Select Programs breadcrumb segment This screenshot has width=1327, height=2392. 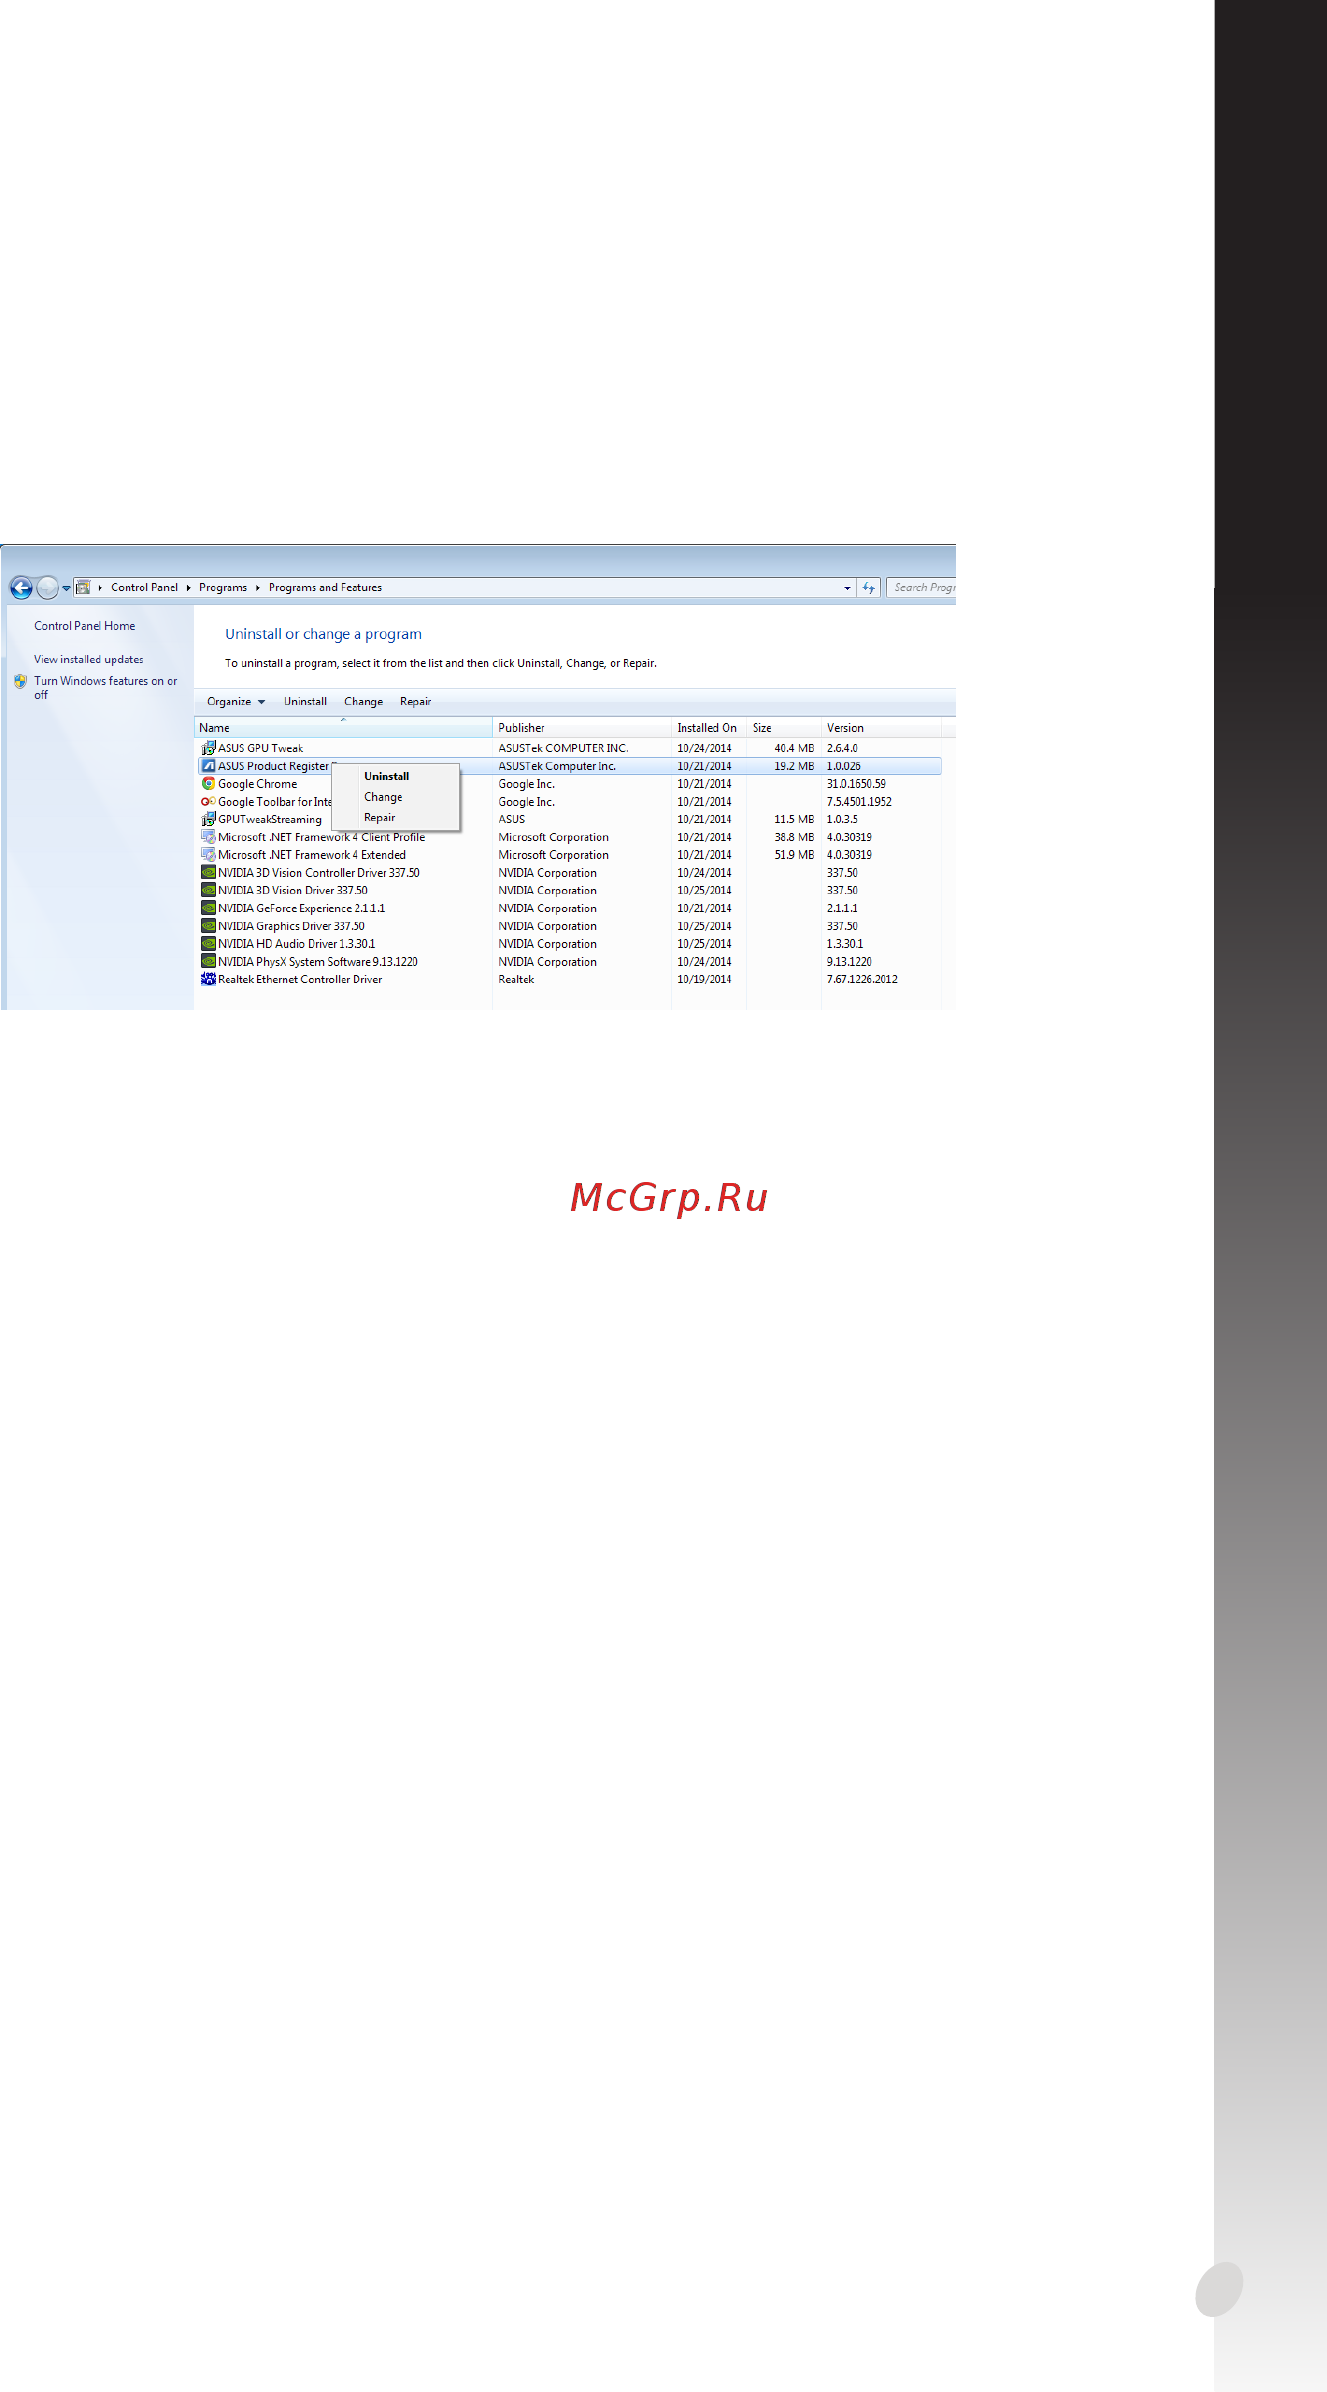[222, 588]
